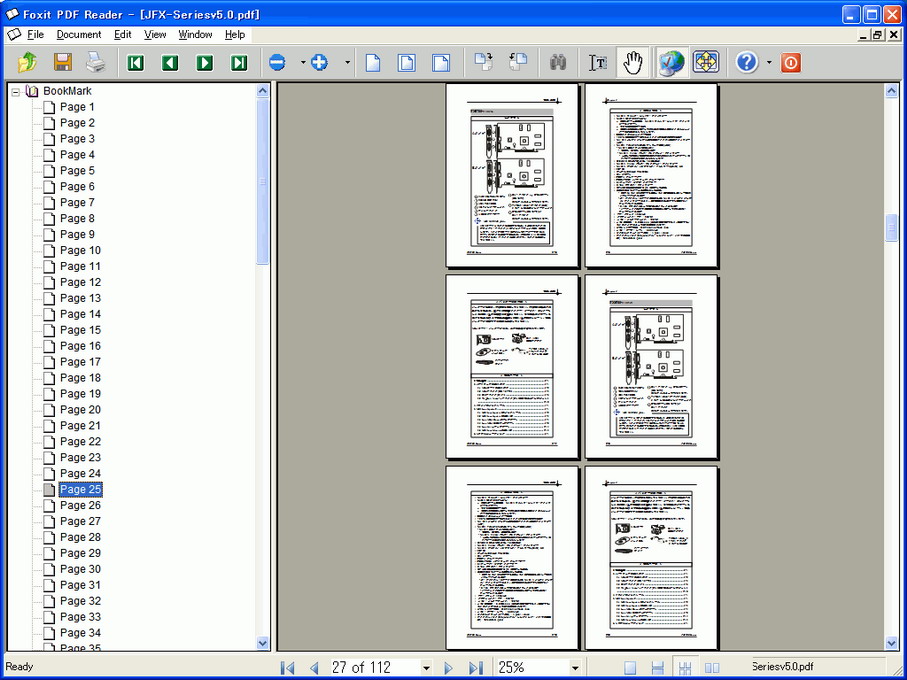This screenshot has width=907, height=680.
Task: Rotate page clockwise icon
Action: tap(484, 62)
